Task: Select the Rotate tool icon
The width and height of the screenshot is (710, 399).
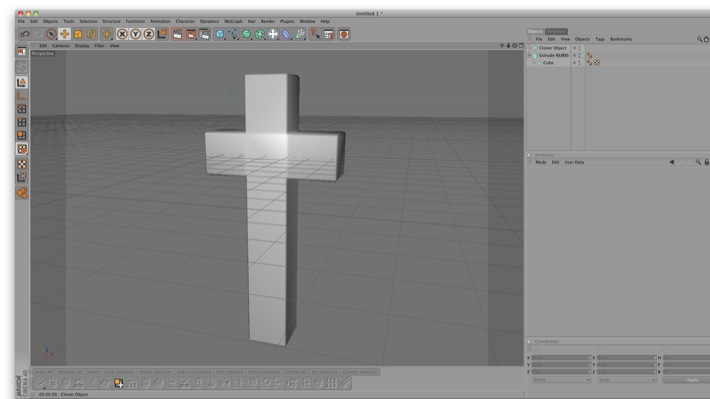Action: [91, 34]
